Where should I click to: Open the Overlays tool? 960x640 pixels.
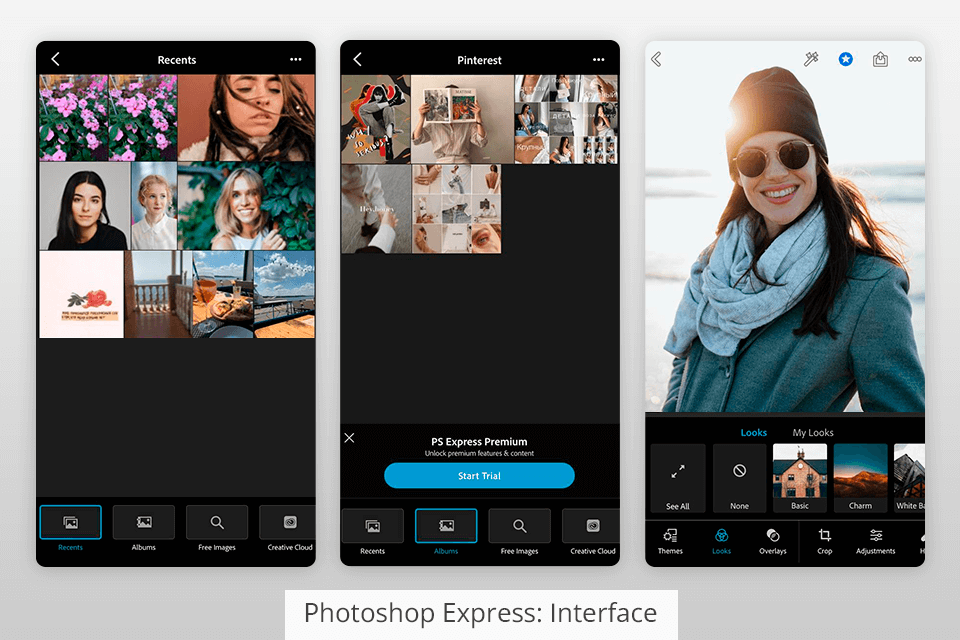click(773, 541)
